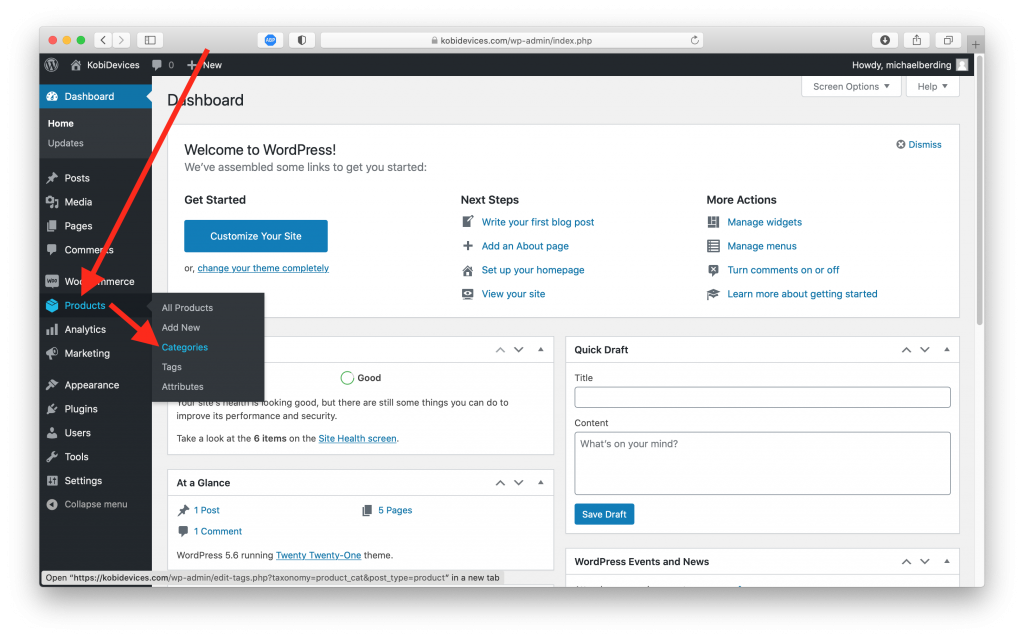Click the user avatar beside Howdy
The width and height of the screenshot is (1024, 639).
(962, 65)
